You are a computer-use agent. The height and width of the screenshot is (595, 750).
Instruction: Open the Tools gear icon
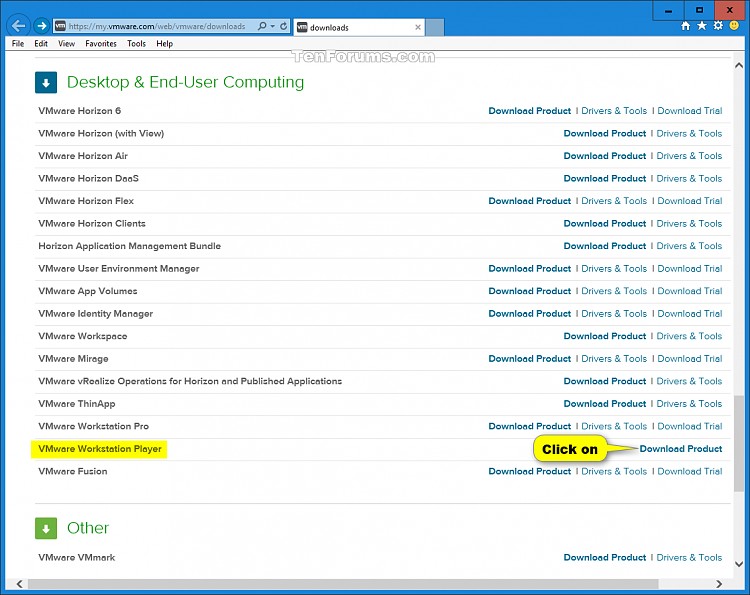click(718, 26)
